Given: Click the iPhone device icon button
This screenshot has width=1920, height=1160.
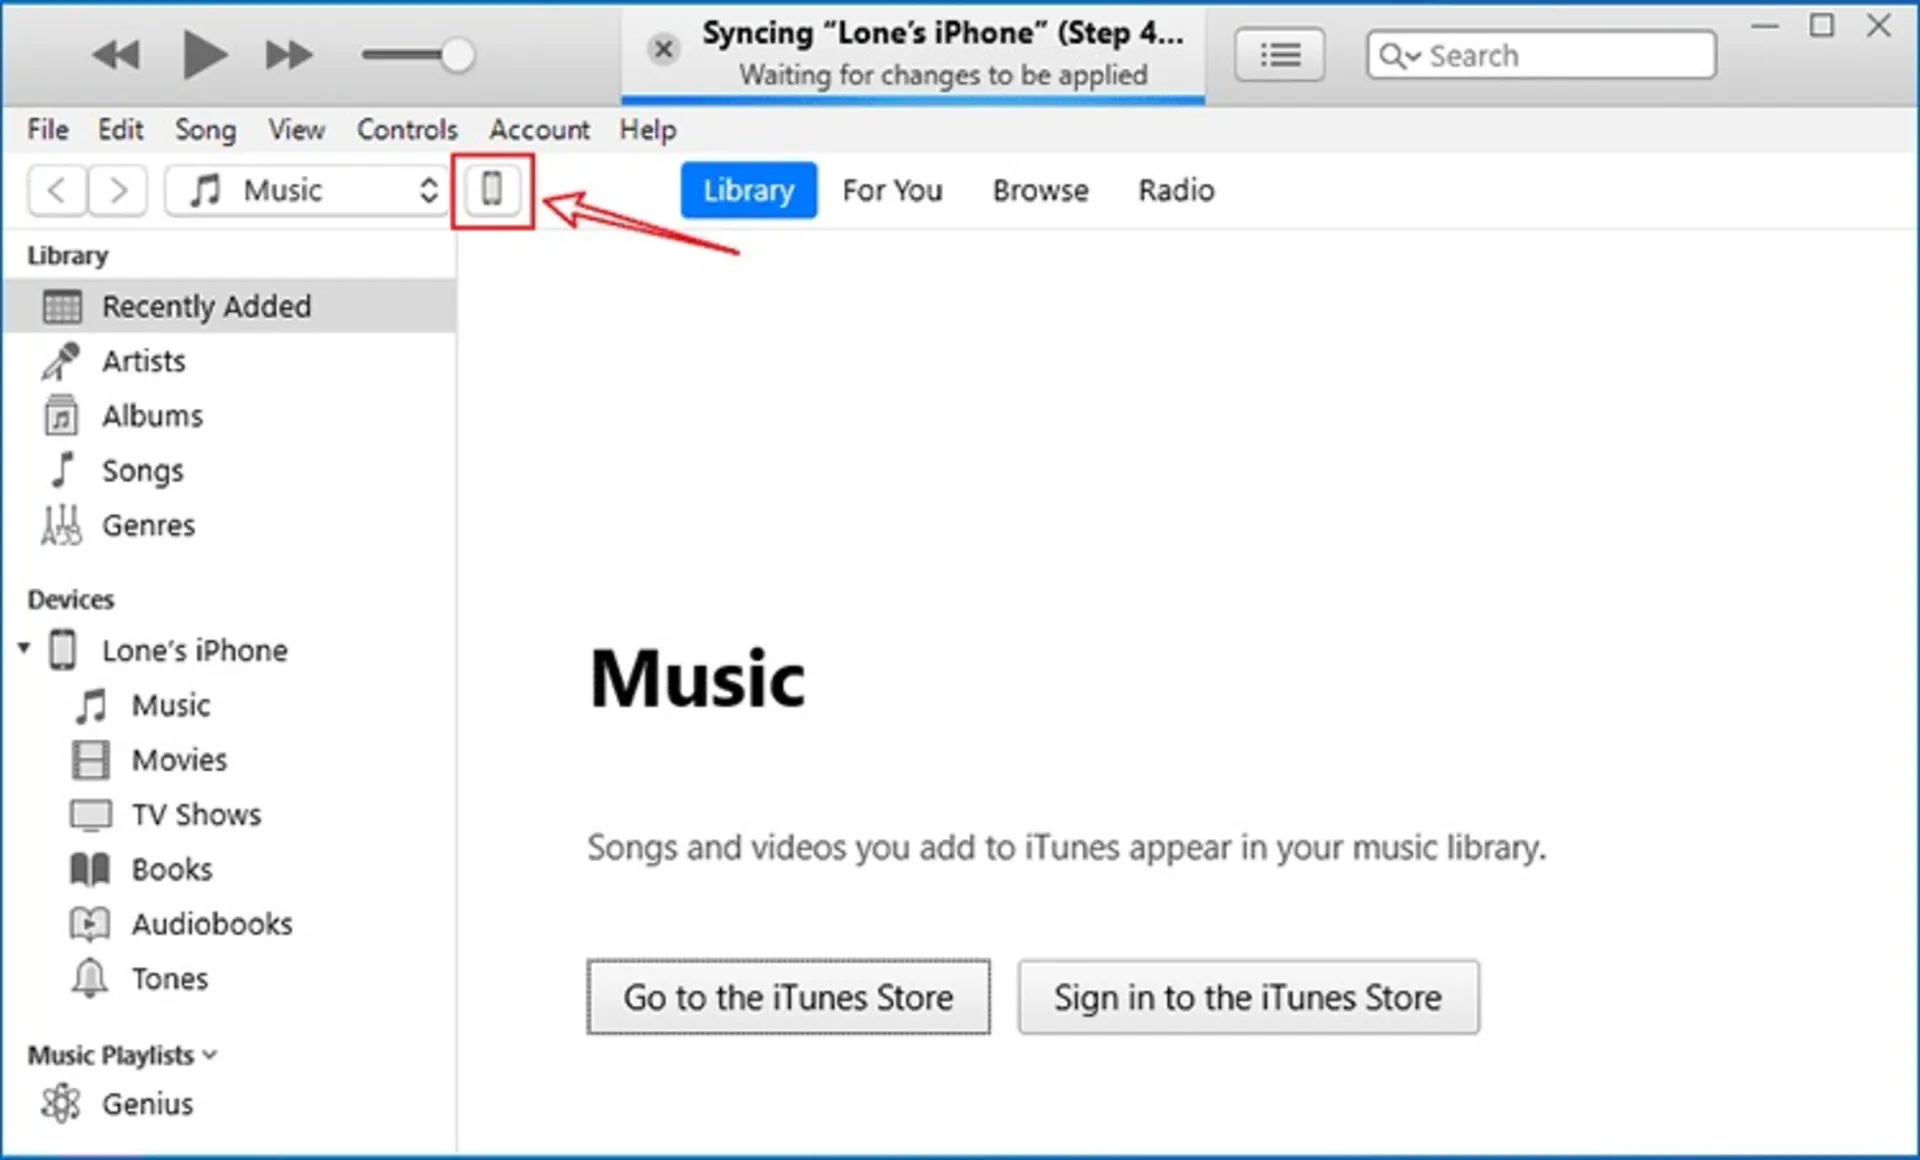Looking at the screenshot, I should pos(492,190).
